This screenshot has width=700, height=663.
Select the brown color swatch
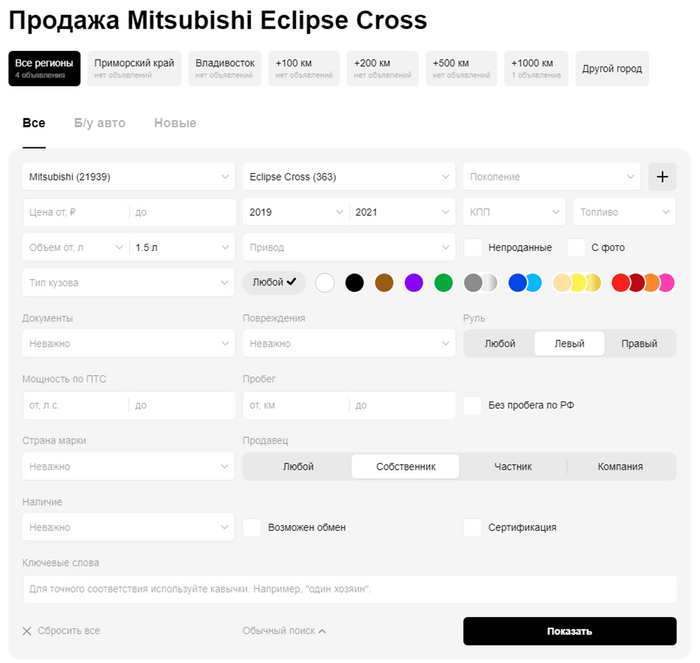(x=384, y=283)
